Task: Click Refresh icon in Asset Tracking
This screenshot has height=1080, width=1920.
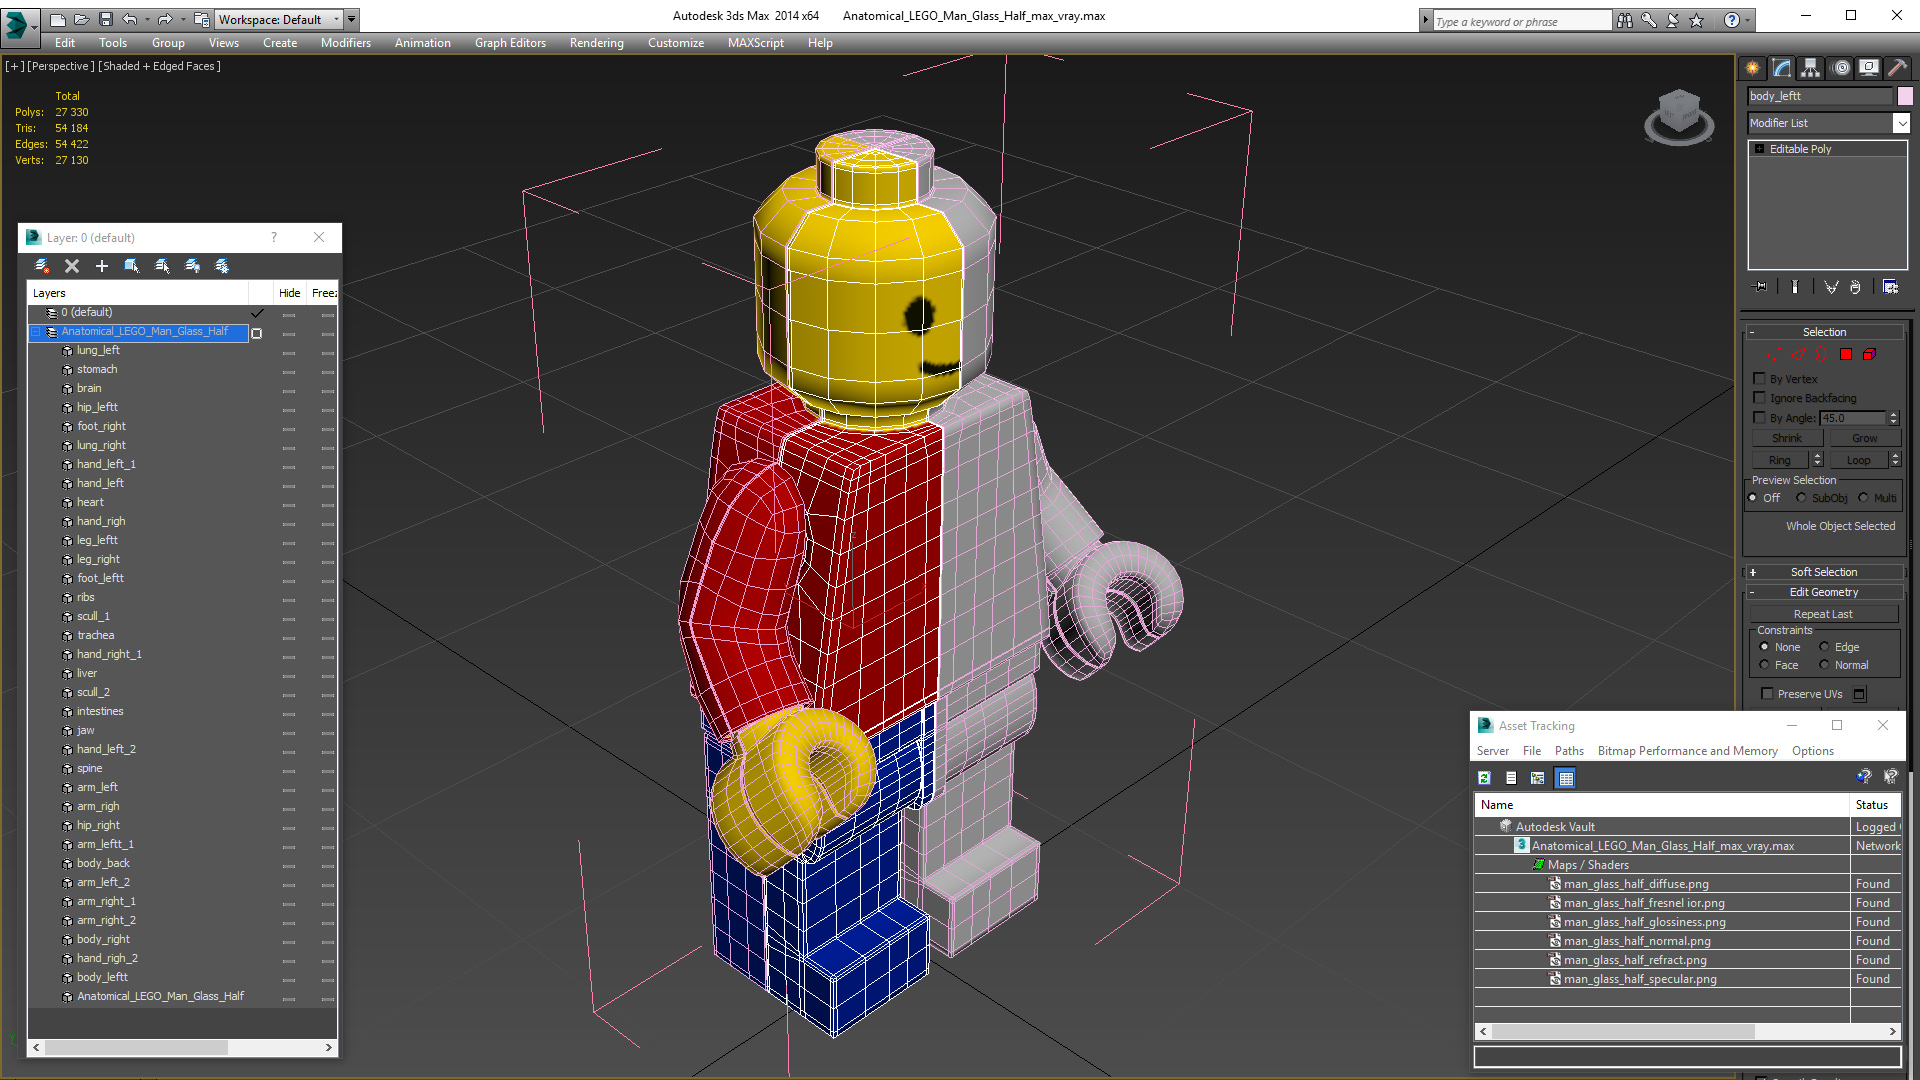Action: click(1485, 778)
